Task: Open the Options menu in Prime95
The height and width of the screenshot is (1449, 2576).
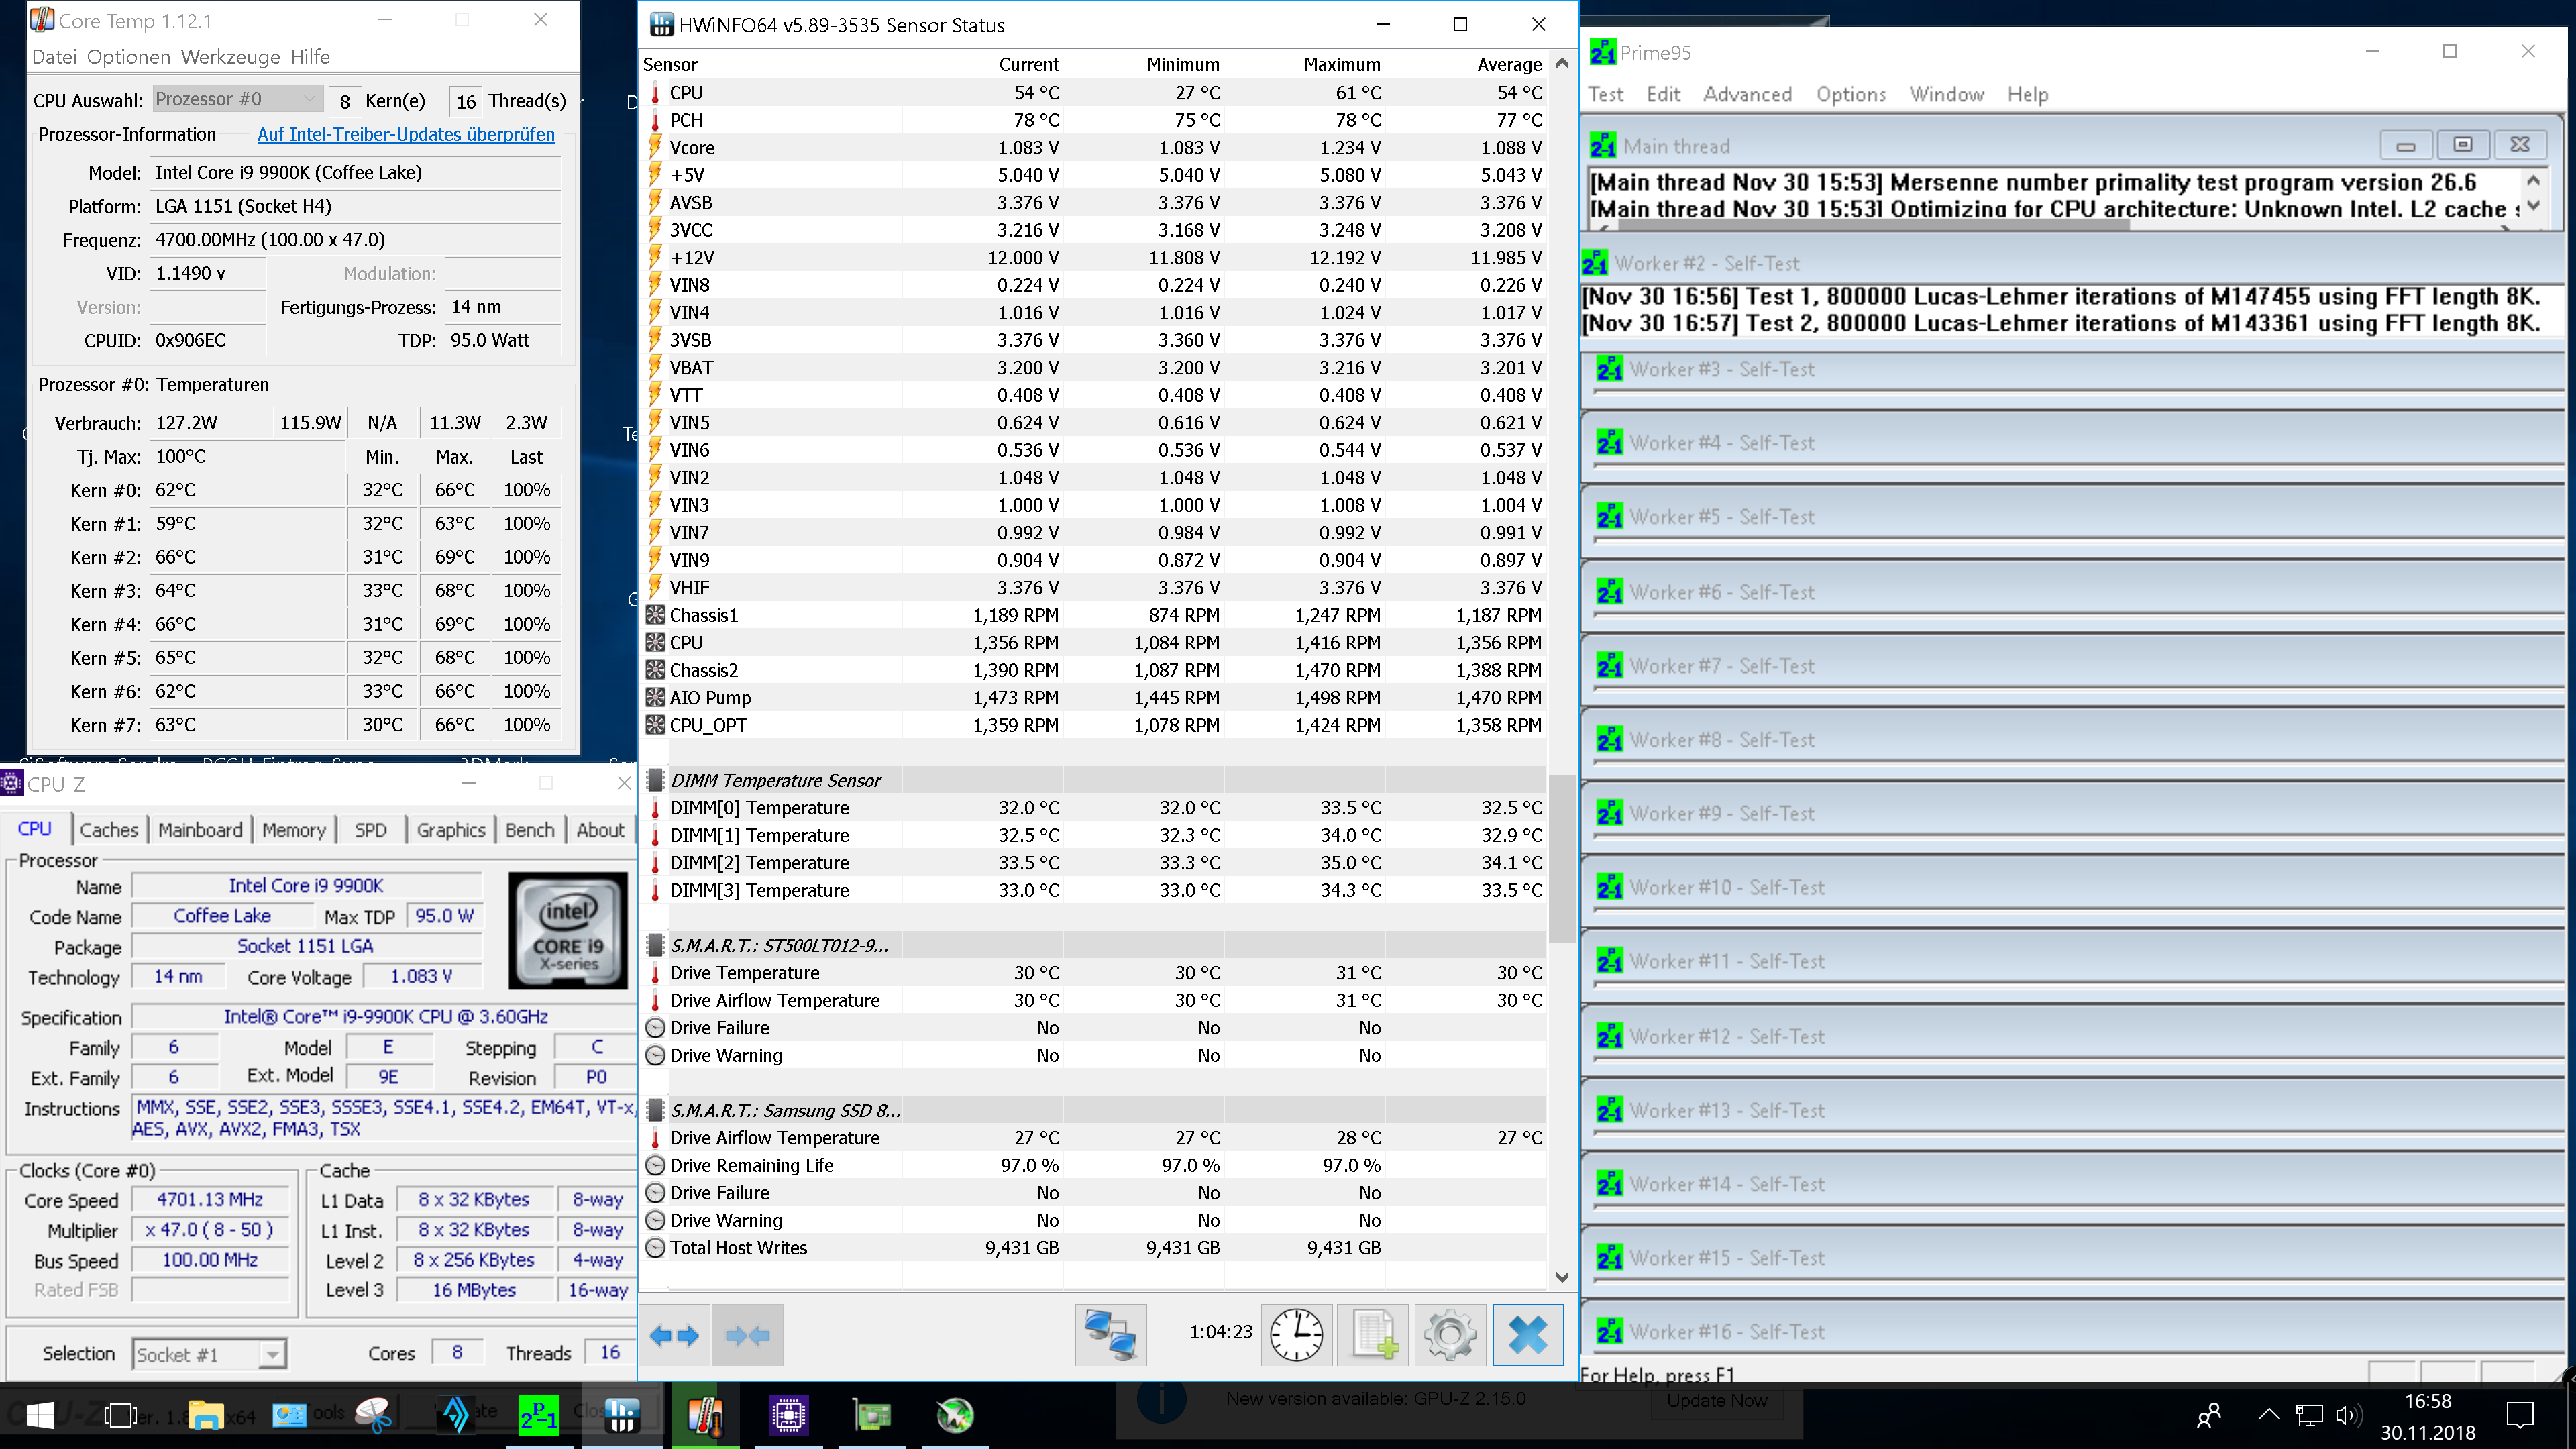Action: pyautogui.click(x=1851, y=94)
